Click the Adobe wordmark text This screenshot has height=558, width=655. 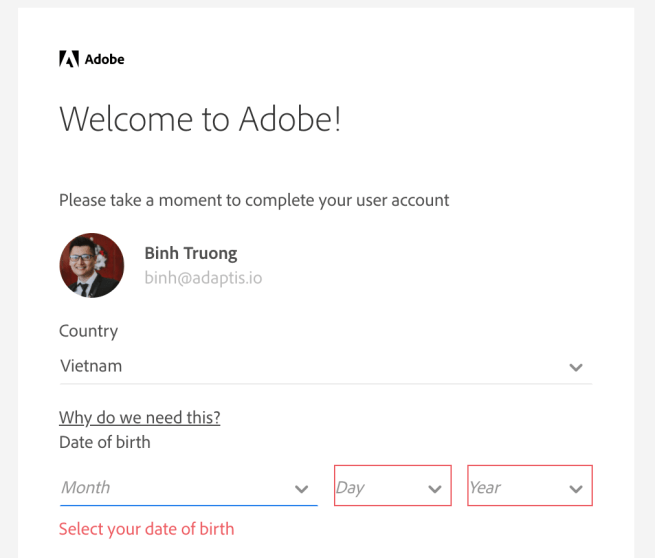click(104, 59)
